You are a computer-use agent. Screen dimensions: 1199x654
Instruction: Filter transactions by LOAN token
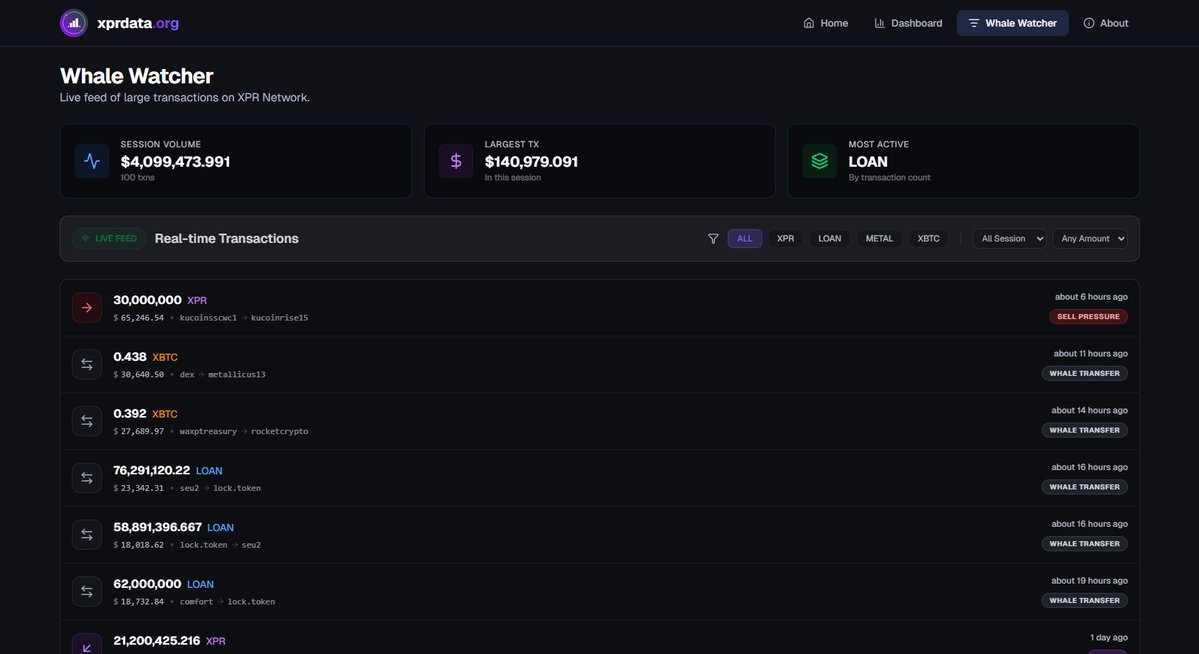coord(830,239)
